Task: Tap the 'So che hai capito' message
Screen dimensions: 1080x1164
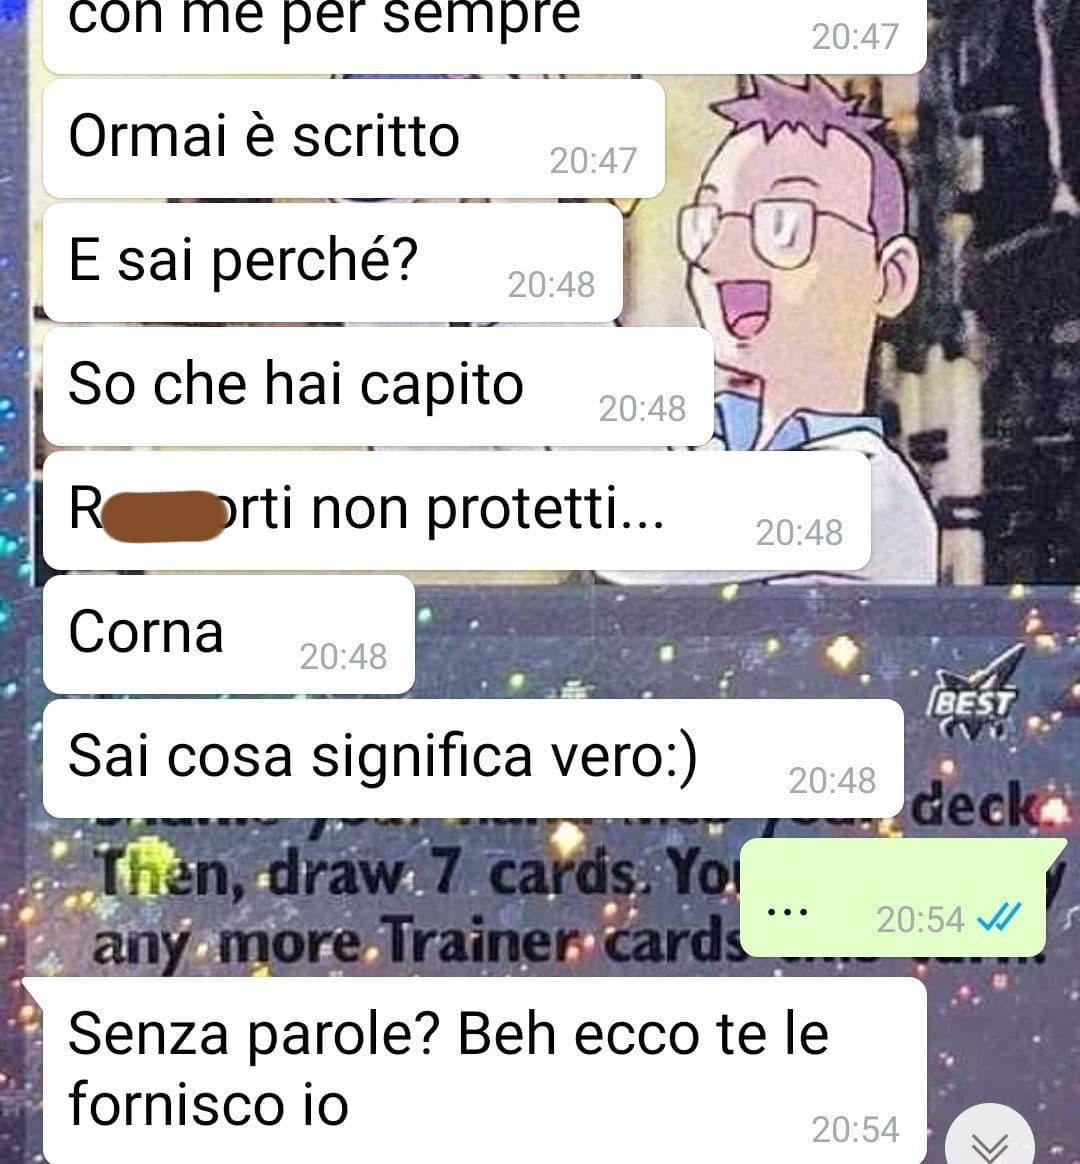Action: [x=379, y=386]
